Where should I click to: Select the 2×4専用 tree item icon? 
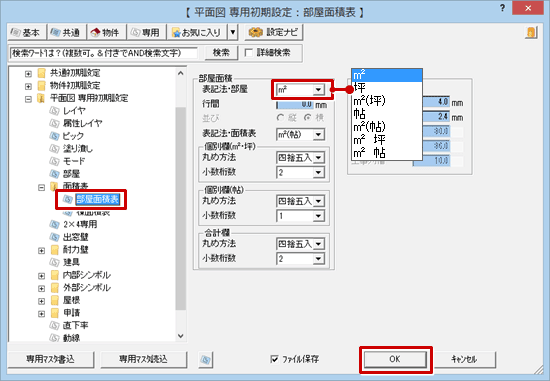coord(54,225)
